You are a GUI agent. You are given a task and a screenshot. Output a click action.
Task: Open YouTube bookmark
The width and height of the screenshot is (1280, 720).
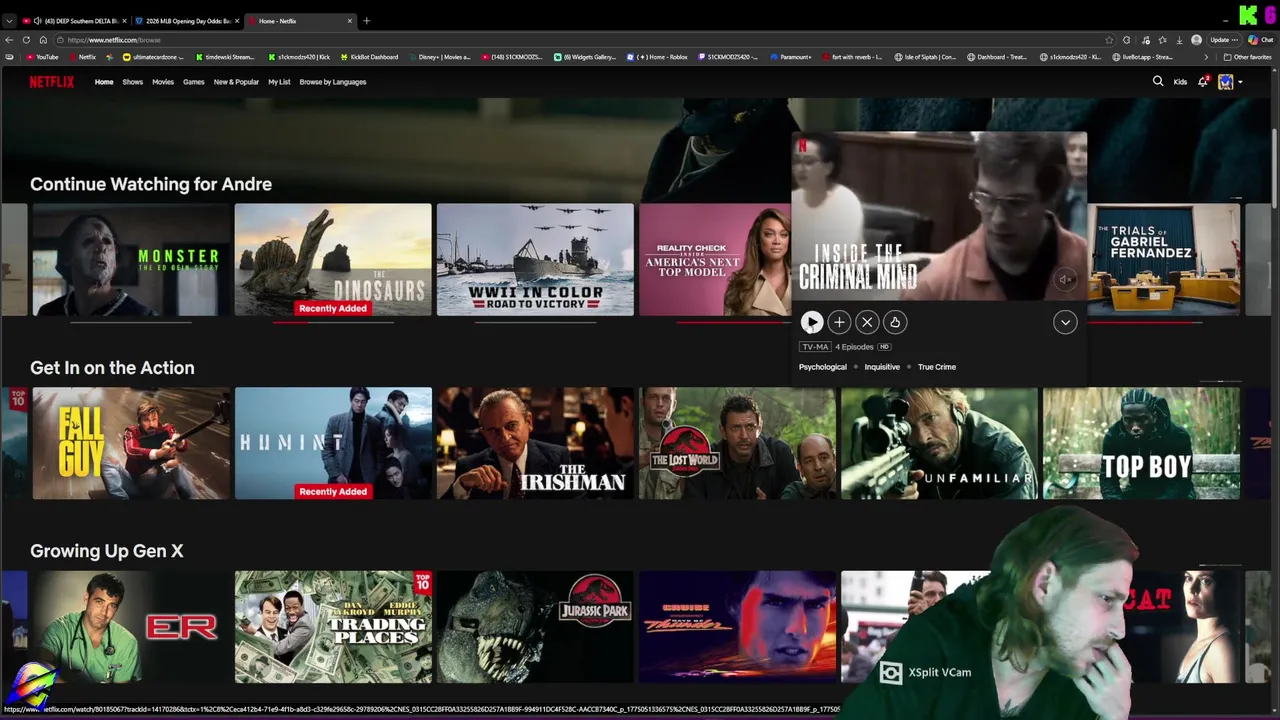pyautogui.click(x=42, y=57)
